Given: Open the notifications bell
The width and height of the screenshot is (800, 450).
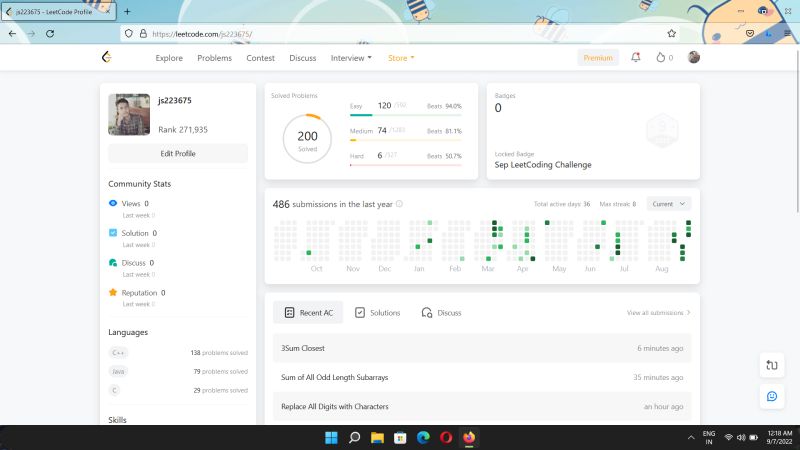Looking at the screenshot, I should [635, 58].
